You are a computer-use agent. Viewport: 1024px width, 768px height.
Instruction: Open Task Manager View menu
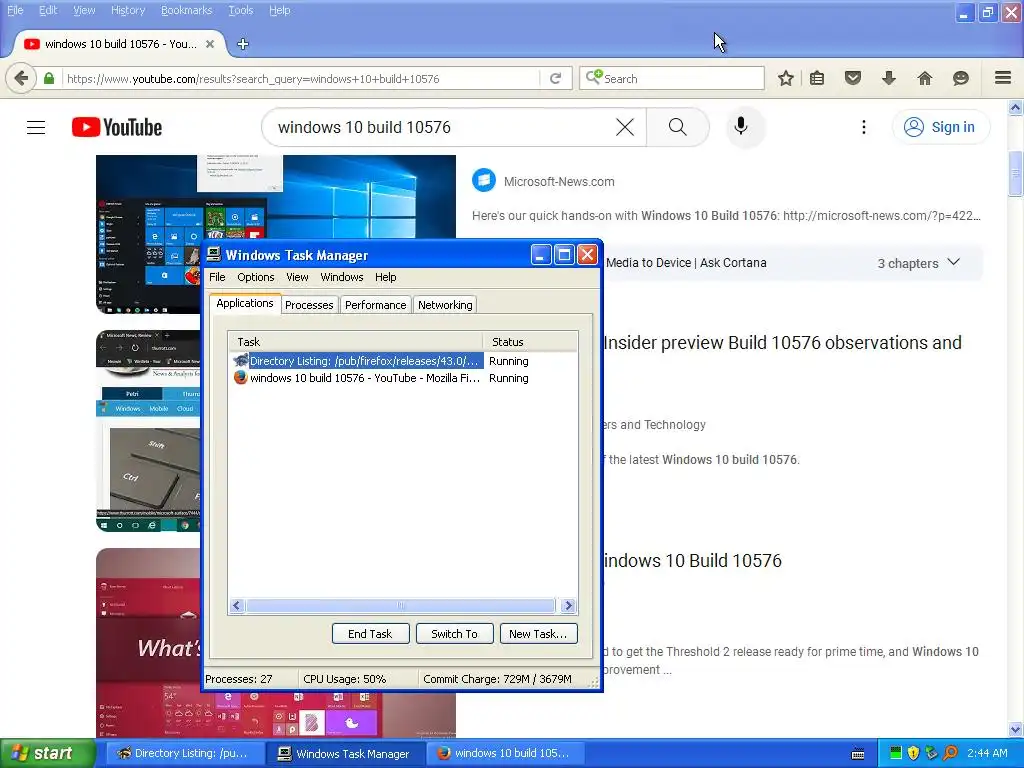297,277
